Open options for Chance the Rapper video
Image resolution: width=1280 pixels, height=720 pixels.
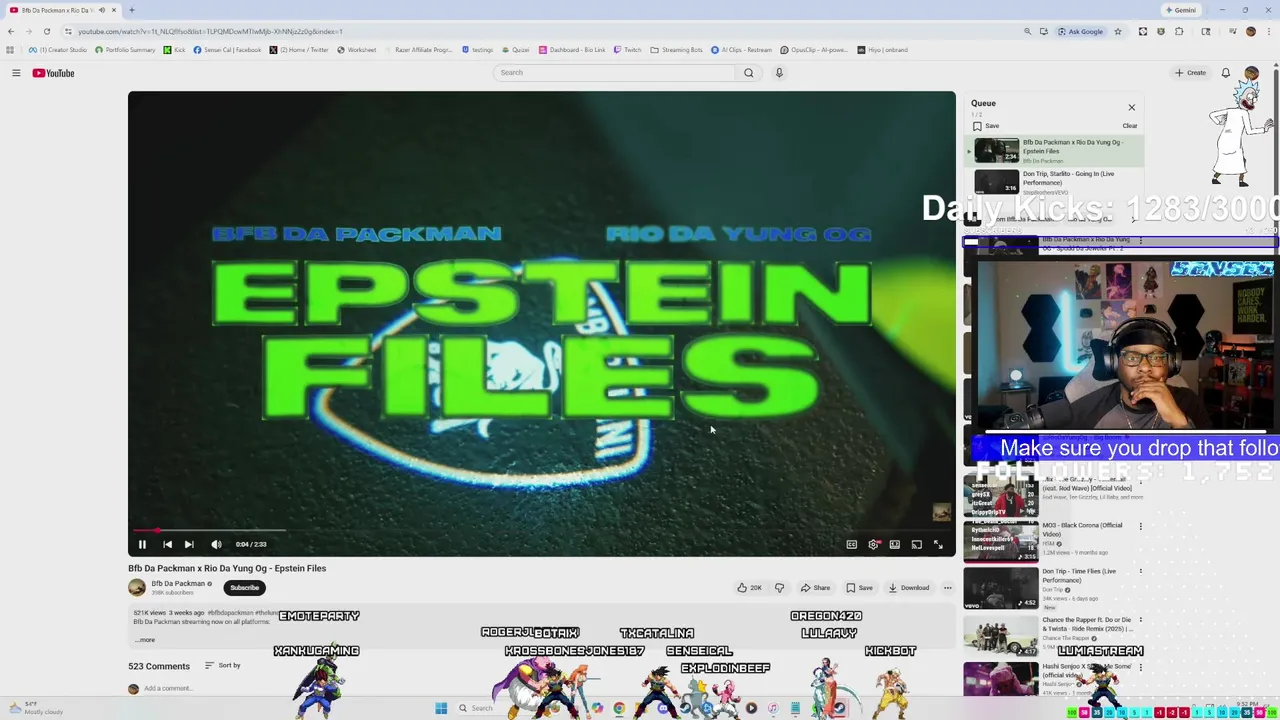tap(1141, 620)
